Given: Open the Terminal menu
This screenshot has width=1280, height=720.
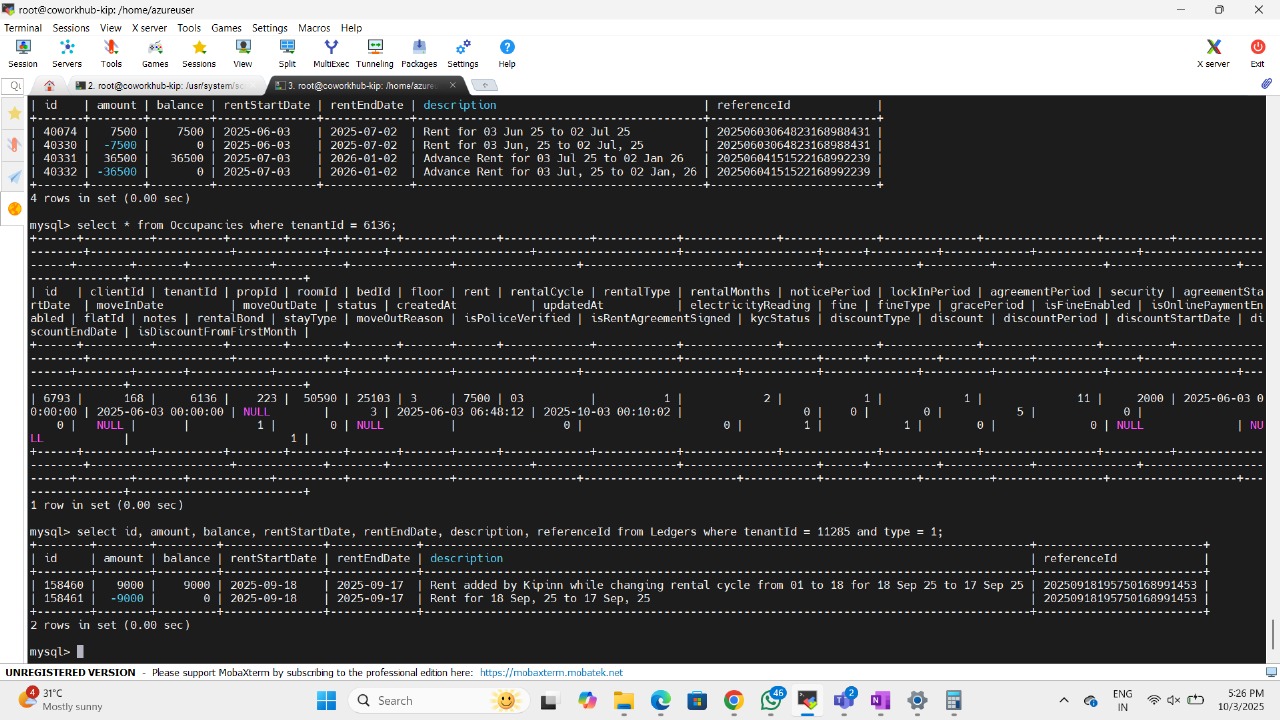Looking at the screenshot, I should (x=23, y=28).
